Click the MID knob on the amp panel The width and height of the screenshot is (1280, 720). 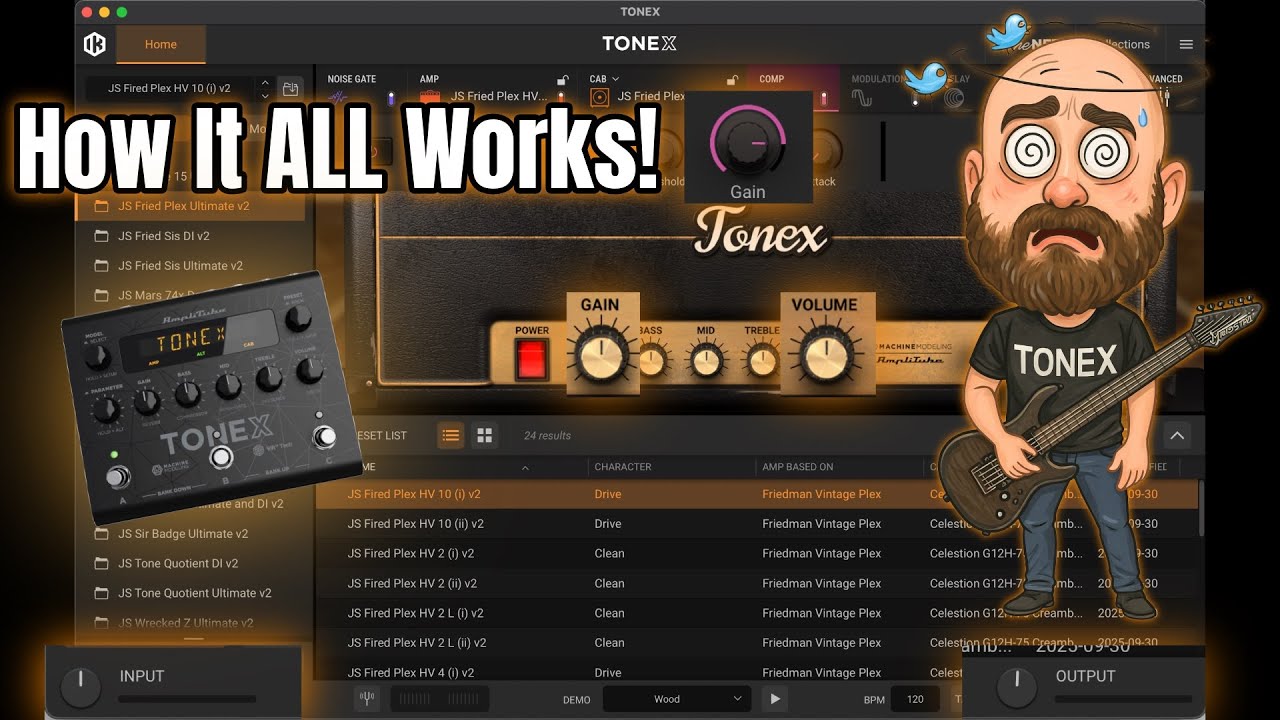pos(707,360)
